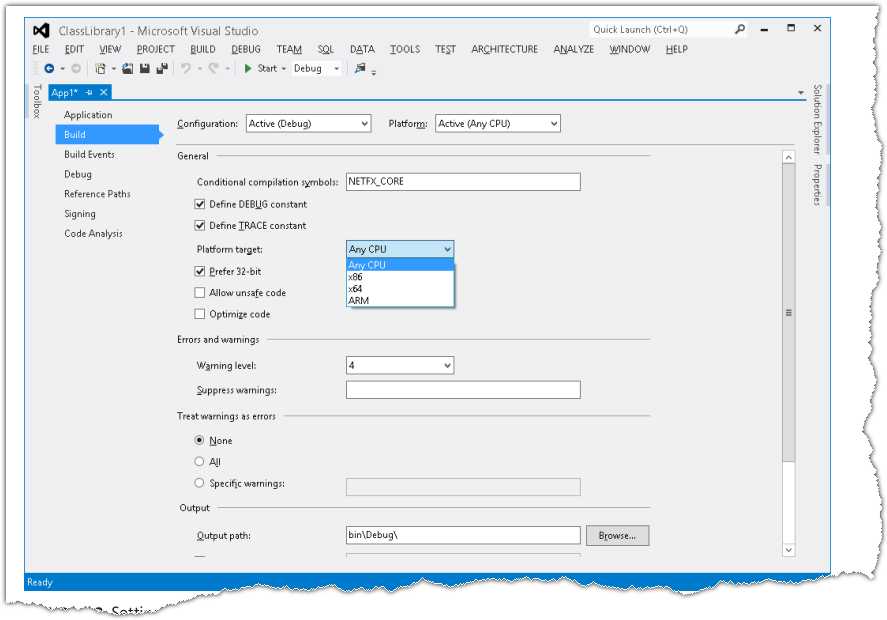Uncheck the Prefer 32-bit checkbox
Viewport: 887px width, 620px height.
tap(200, 272)
